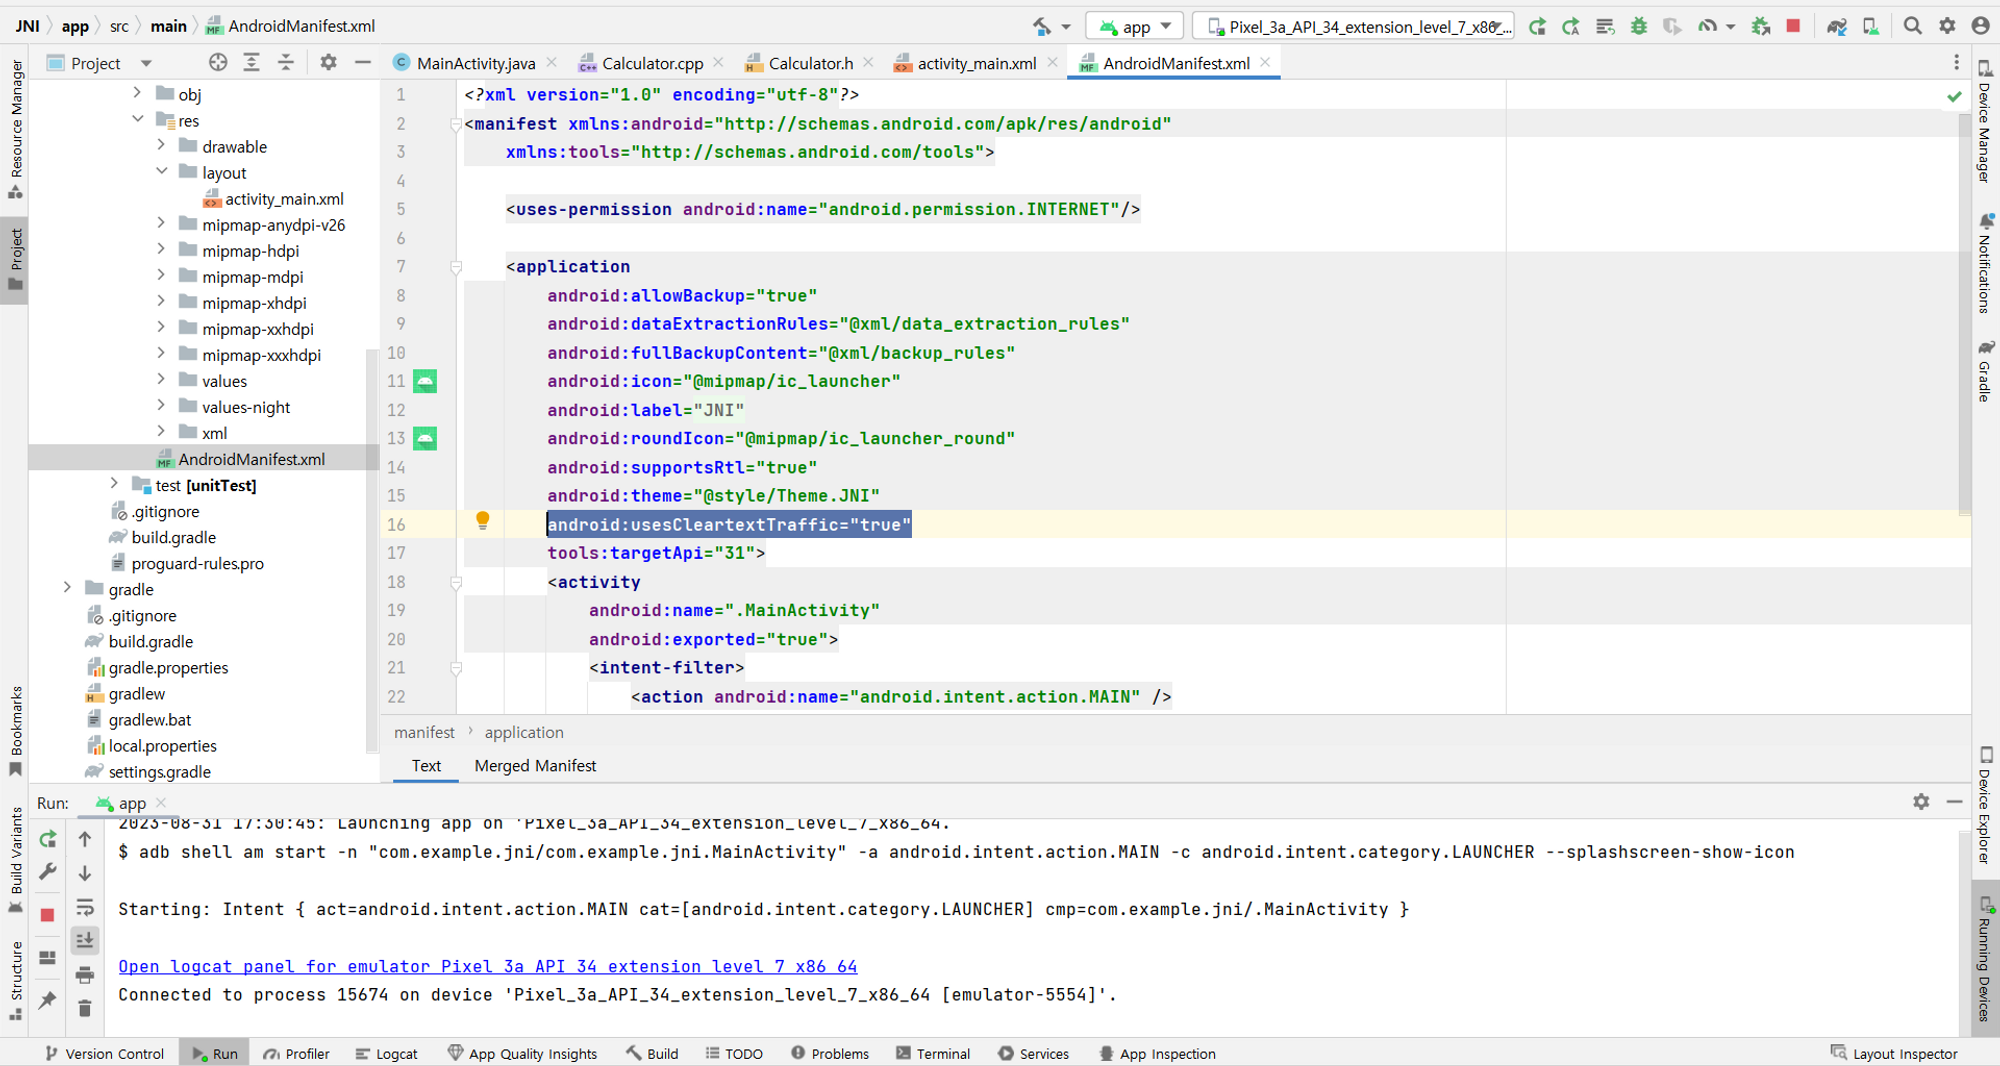The width and height of the screenshot is (2000, 1066).
Task: Open Project panel options gear
Action: pos(328,63)
